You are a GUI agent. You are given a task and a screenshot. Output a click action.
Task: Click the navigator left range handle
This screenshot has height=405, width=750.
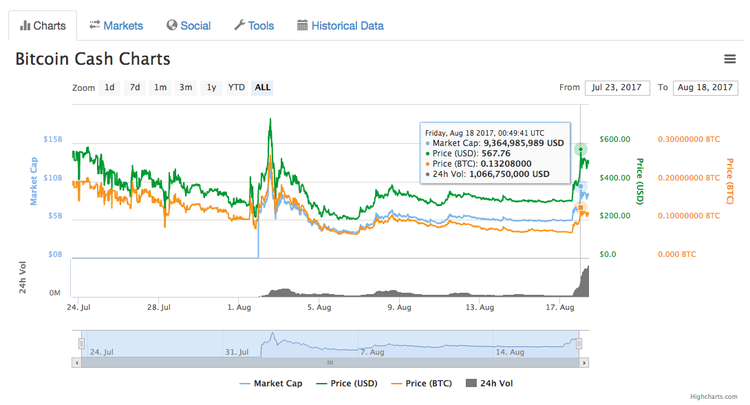pyautogui.click(x=81, y=344)
